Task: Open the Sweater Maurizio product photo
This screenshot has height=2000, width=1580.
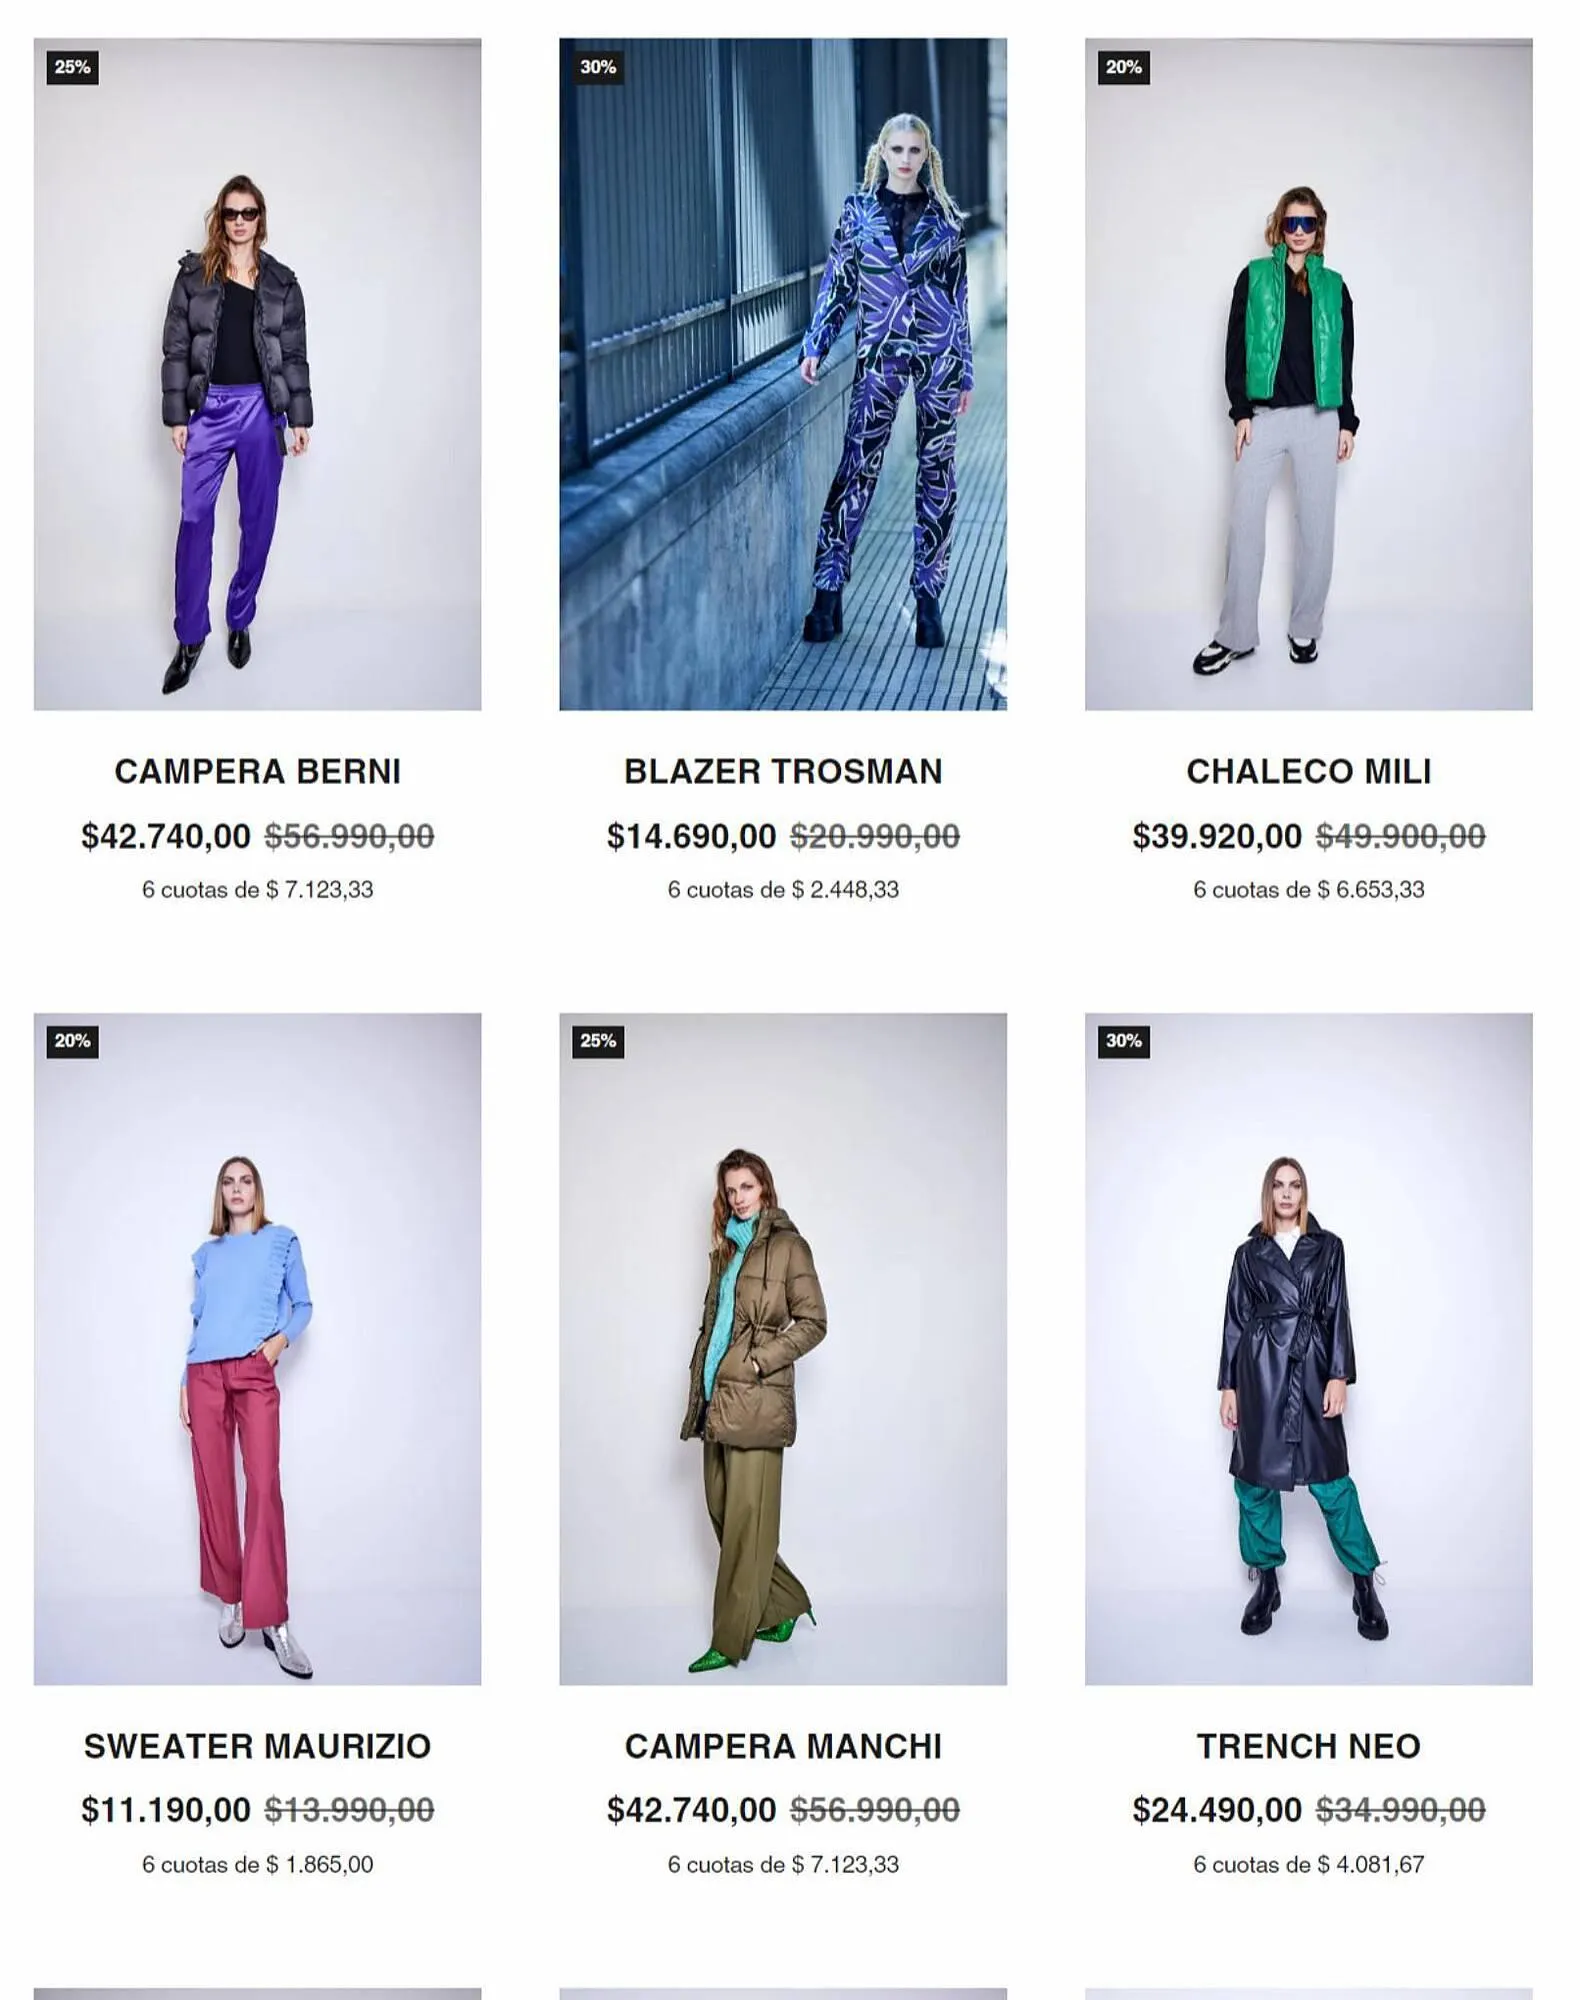Action: click(x=257, y=1349)
